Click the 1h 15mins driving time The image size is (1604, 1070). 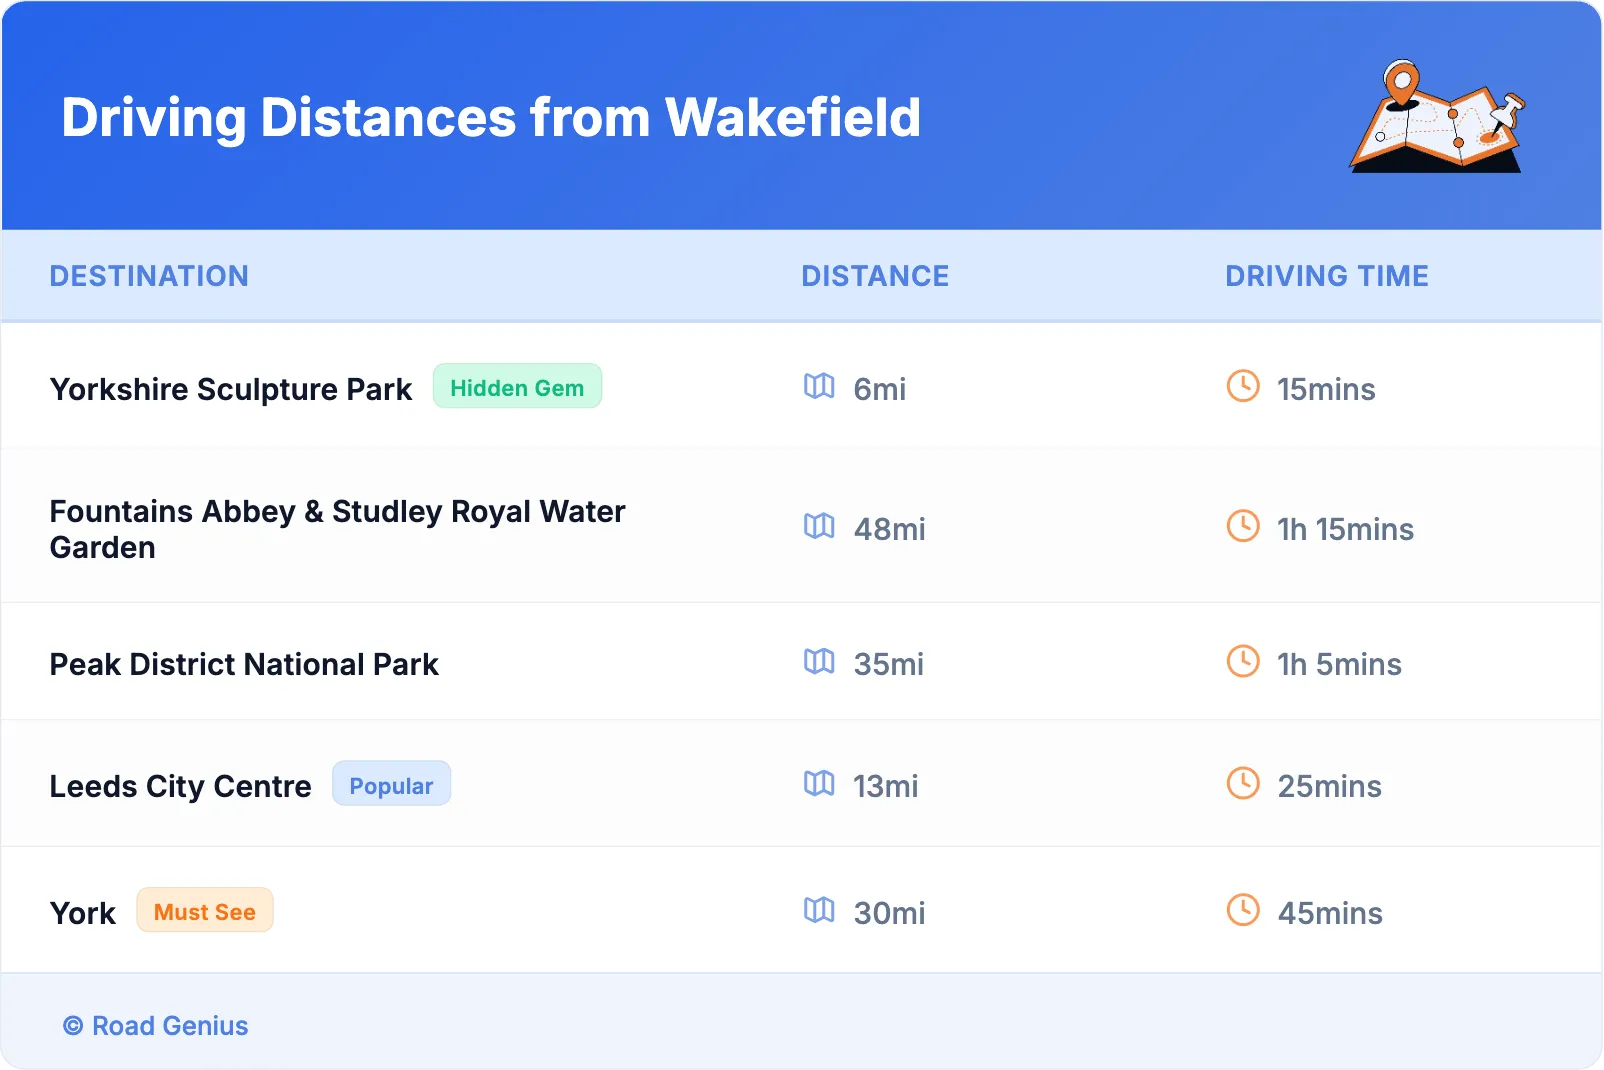coord(1345,529)
